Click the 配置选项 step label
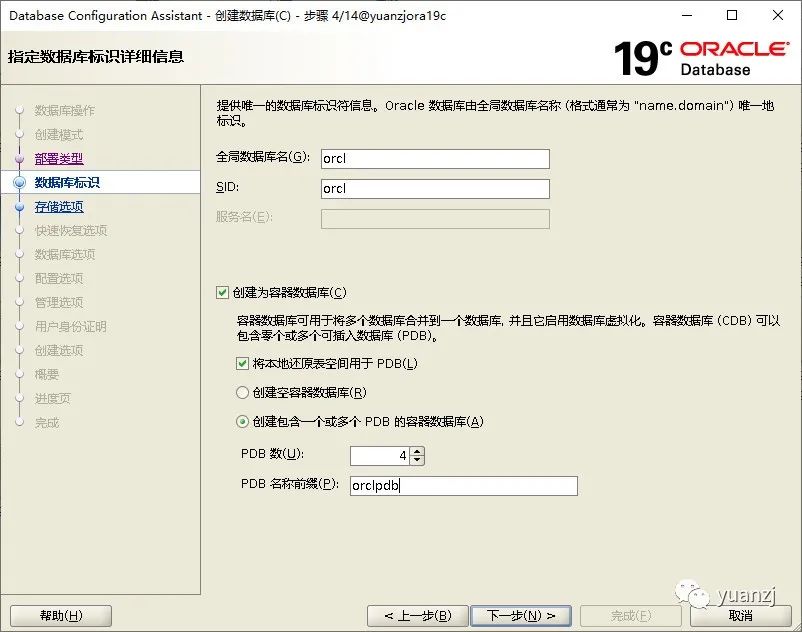Screen dimensions: 802x632 [59, 279]
